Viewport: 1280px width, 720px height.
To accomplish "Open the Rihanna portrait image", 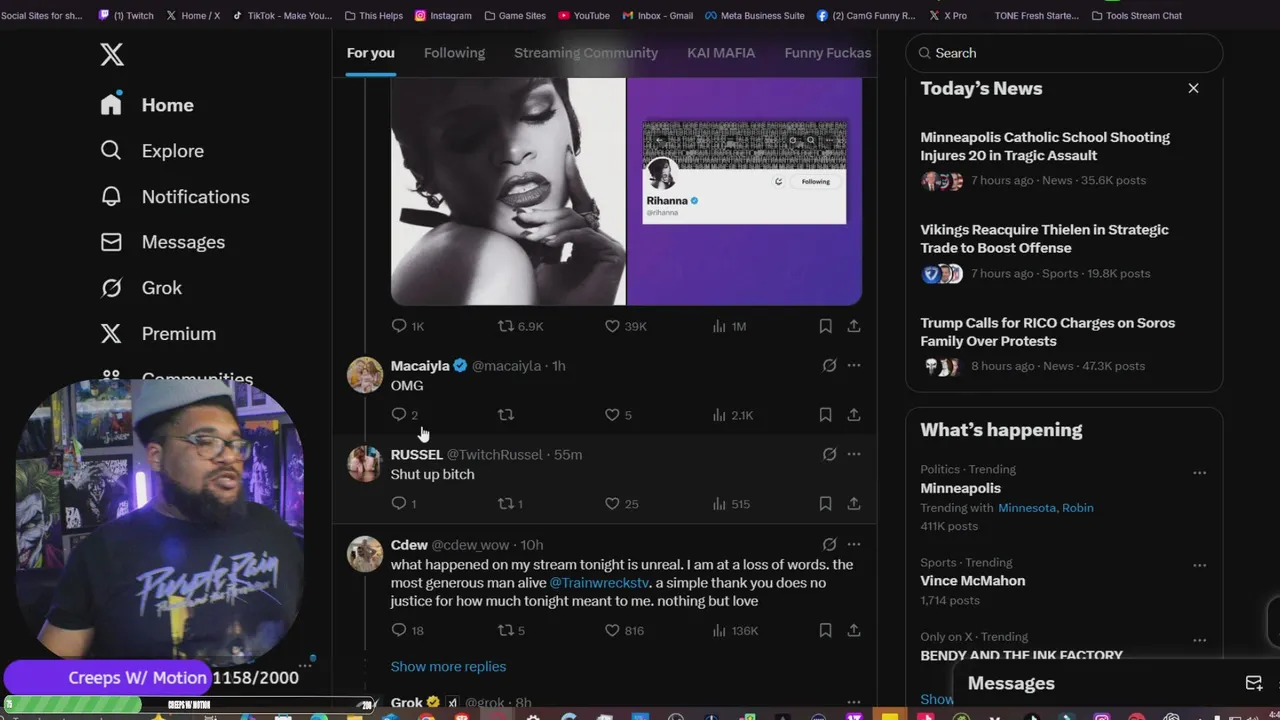I will 508,191.
